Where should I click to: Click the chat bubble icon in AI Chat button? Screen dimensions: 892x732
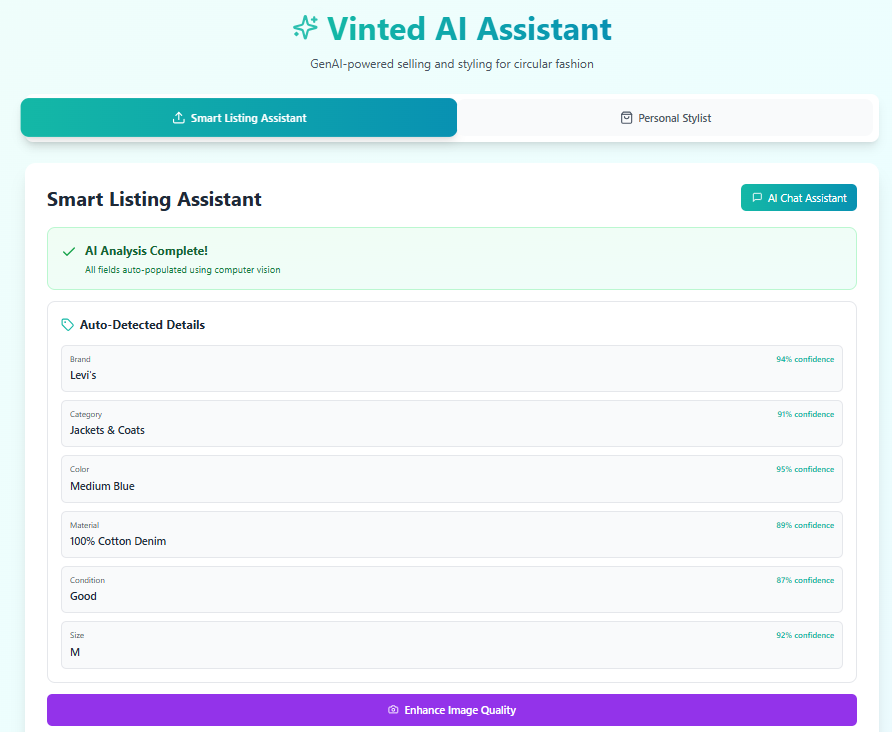click(757, 198)
